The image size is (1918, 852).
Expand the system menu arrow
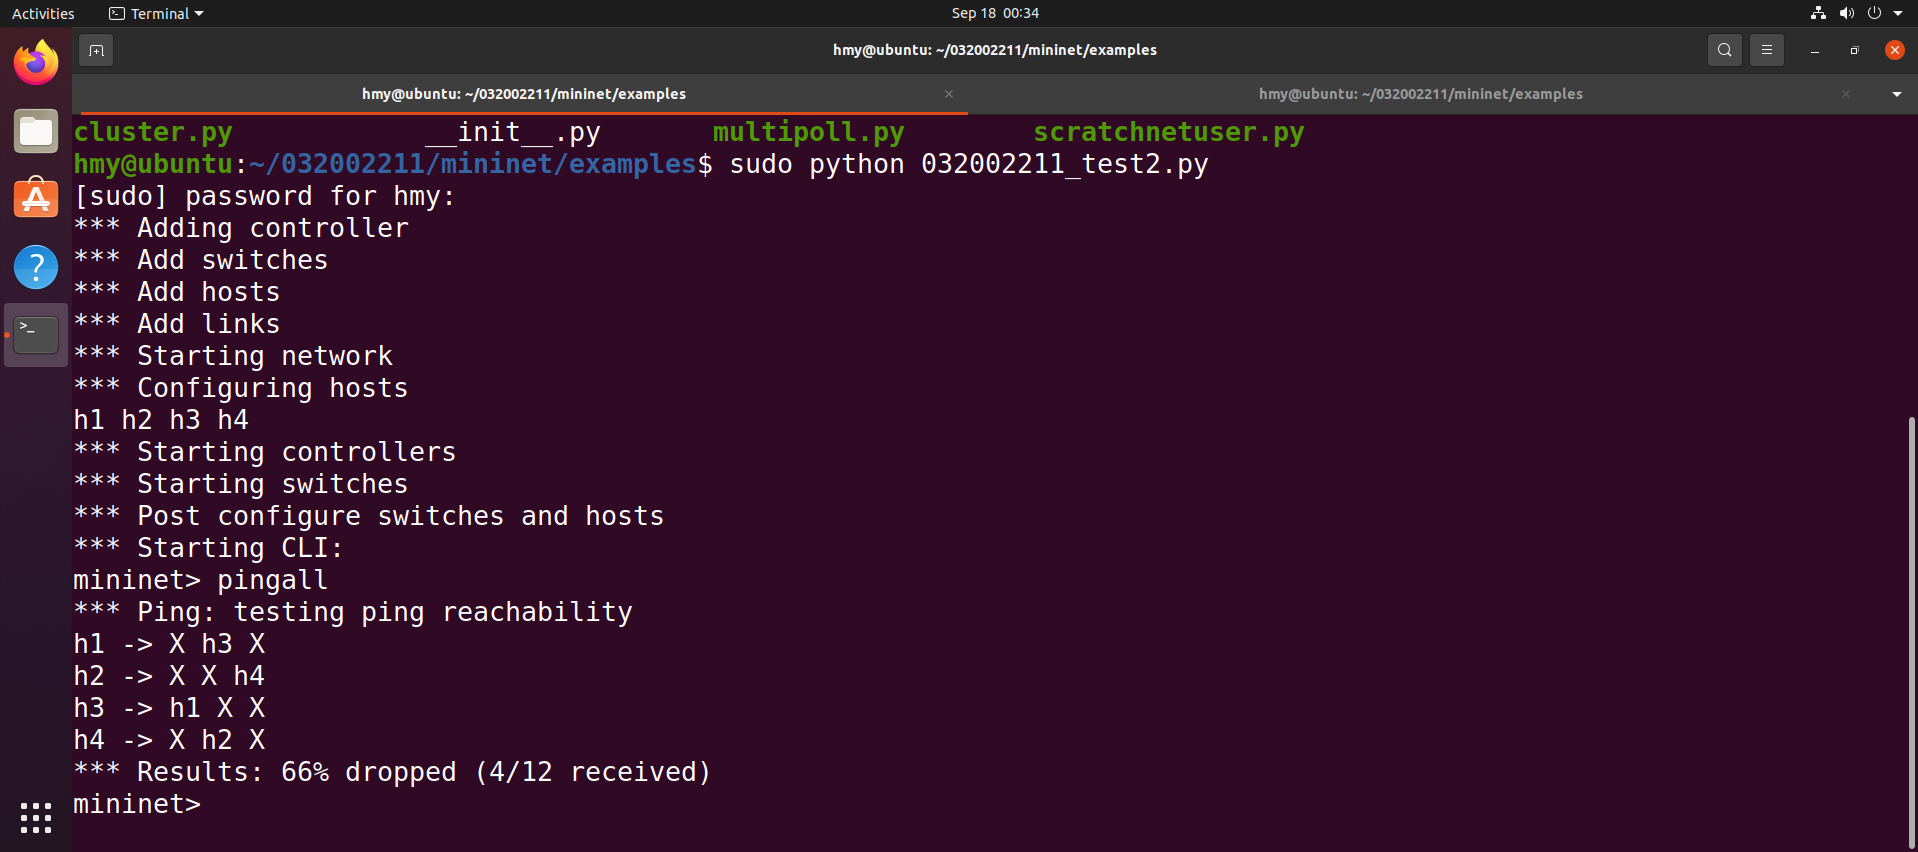click(1898, 13)
